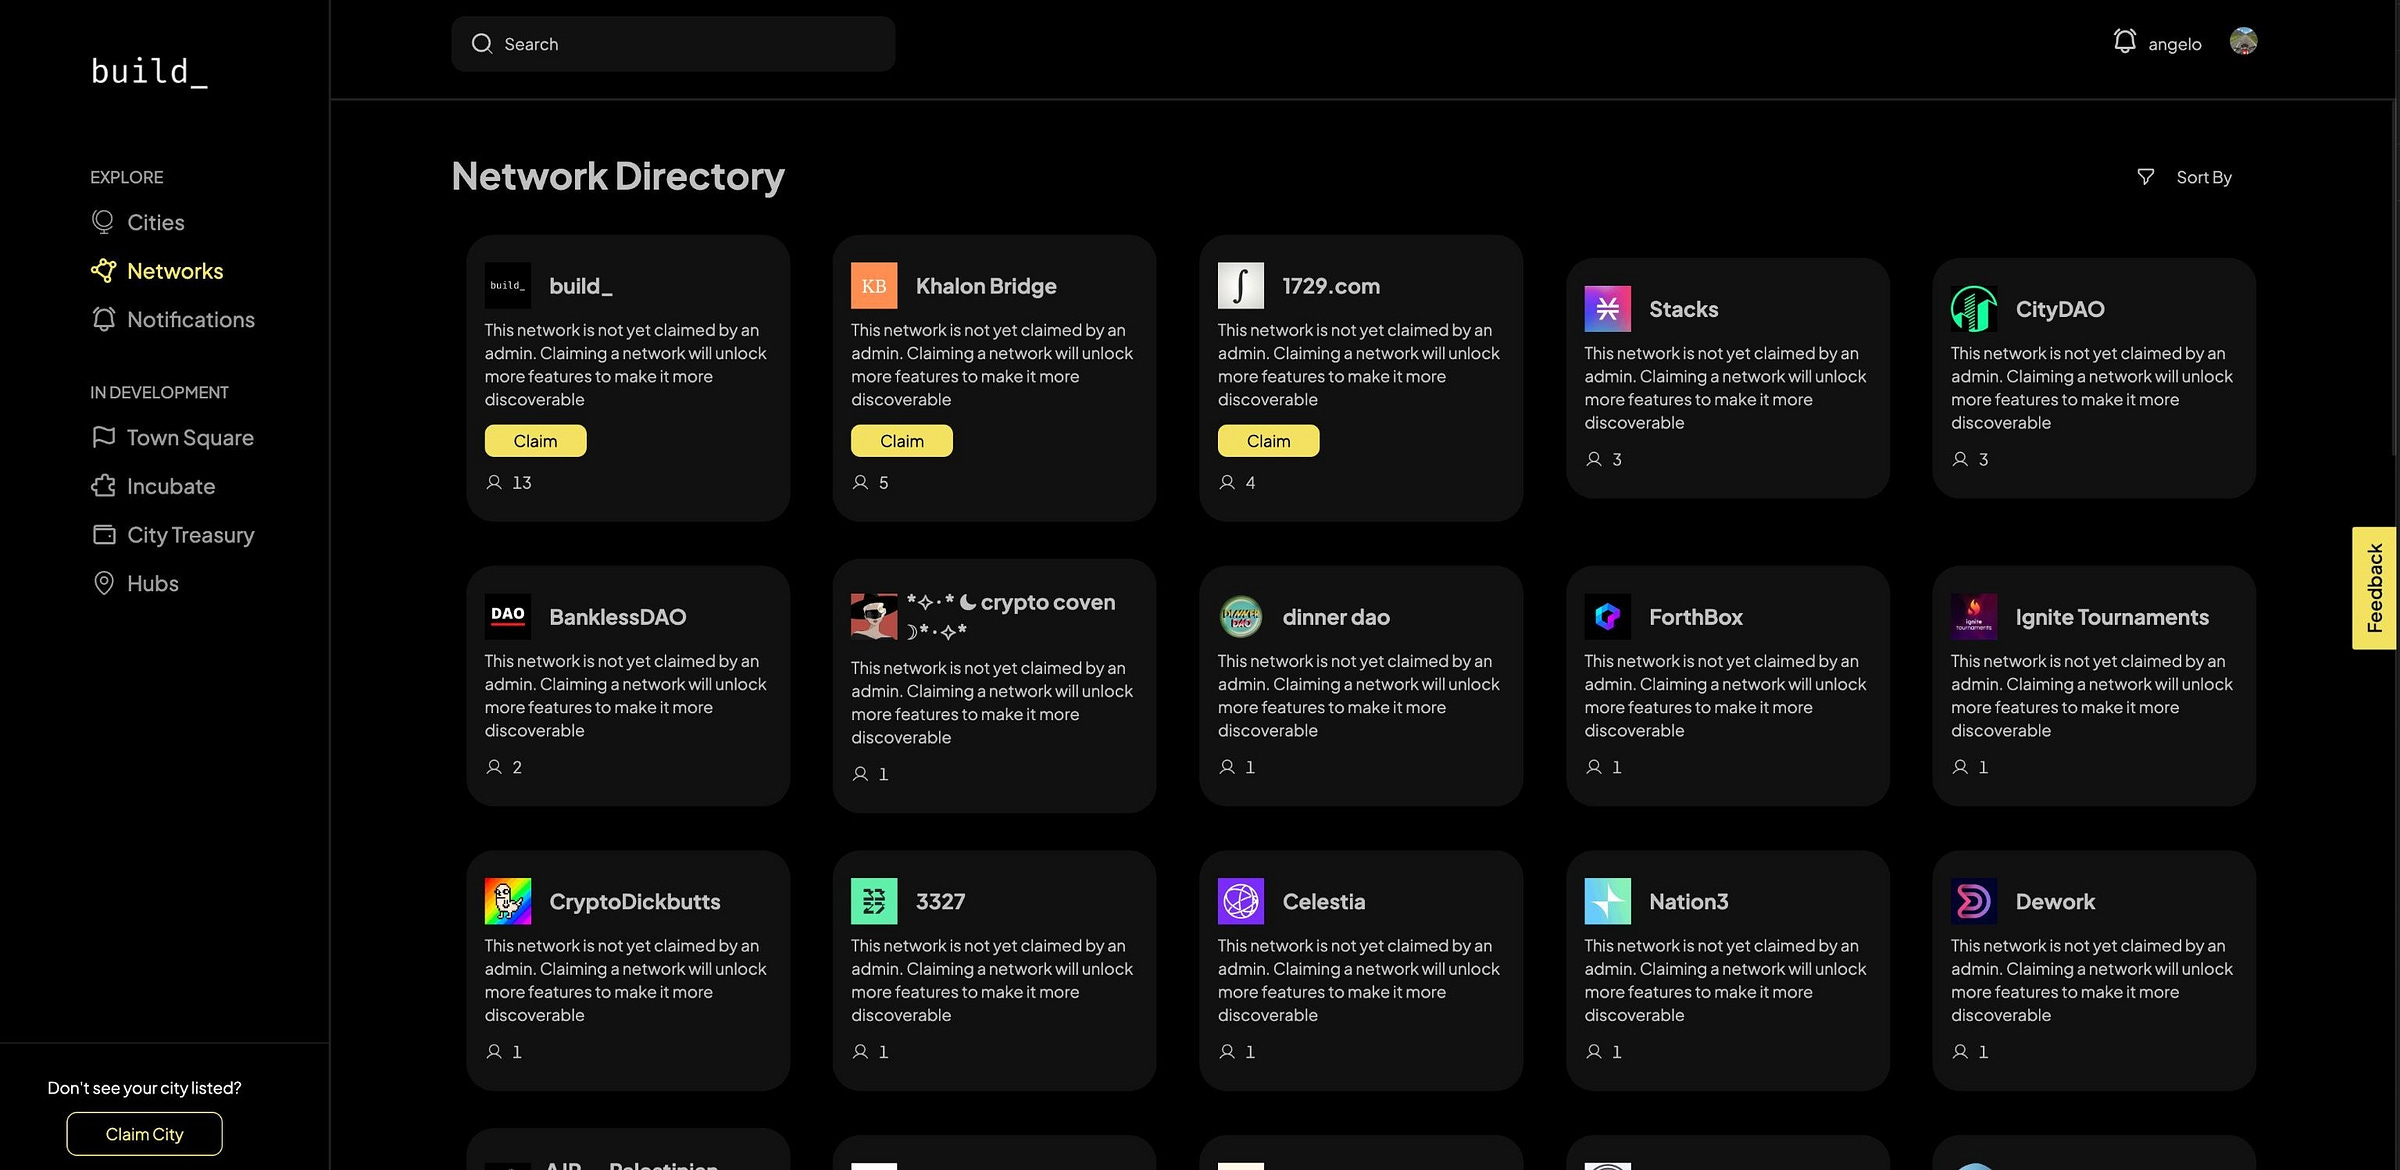Image resolution: width=2400 pixels, height=1170 pixels.
Task: Click the dinner dao logo
Action: pyautogui.click(x=1241, y=617)
